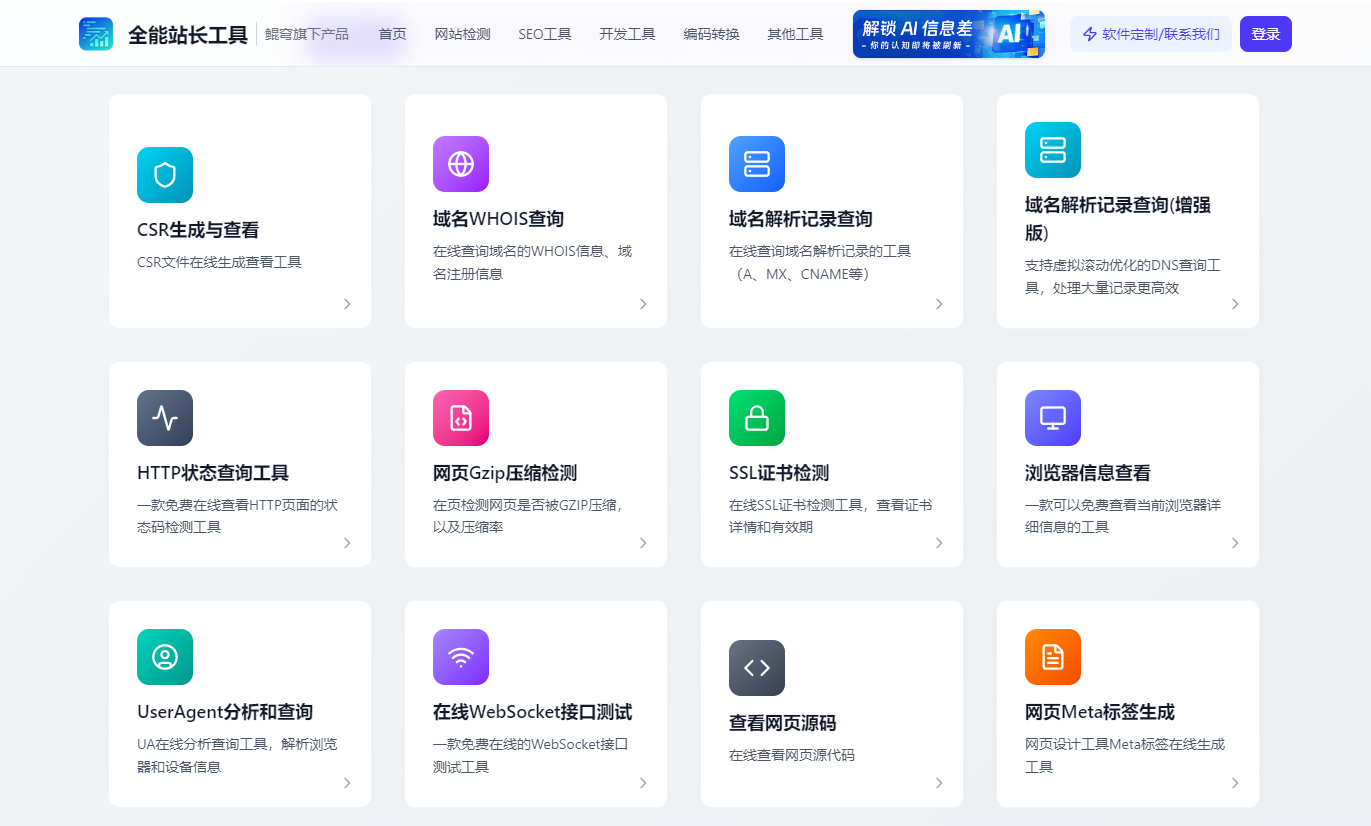Open the 域名WHOIS查询 globe icon
This screenshot has width=1371, height=826.
click(460, 164)
